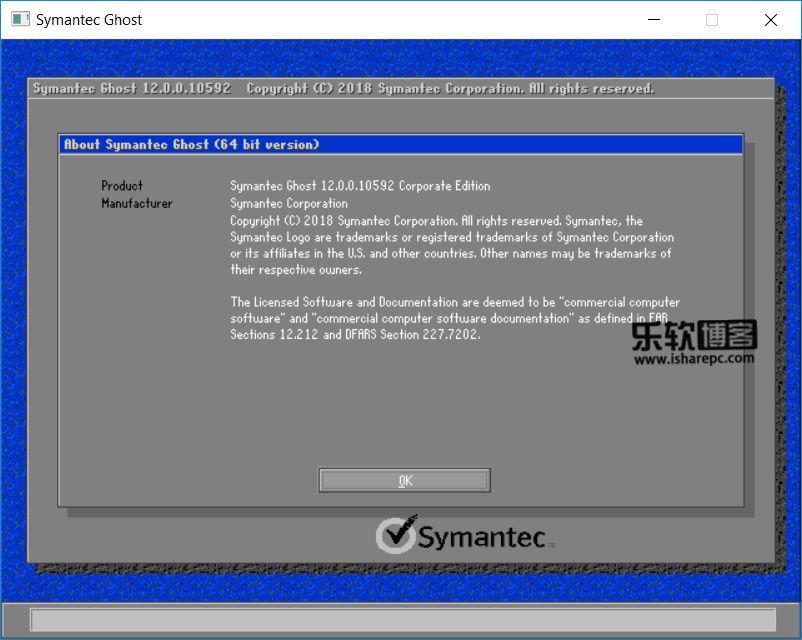The width and height of the screenshot is (802, 640).
Task: Click the Ghost 12.0.0.10592 copyright header
Action: click(344, 89)
